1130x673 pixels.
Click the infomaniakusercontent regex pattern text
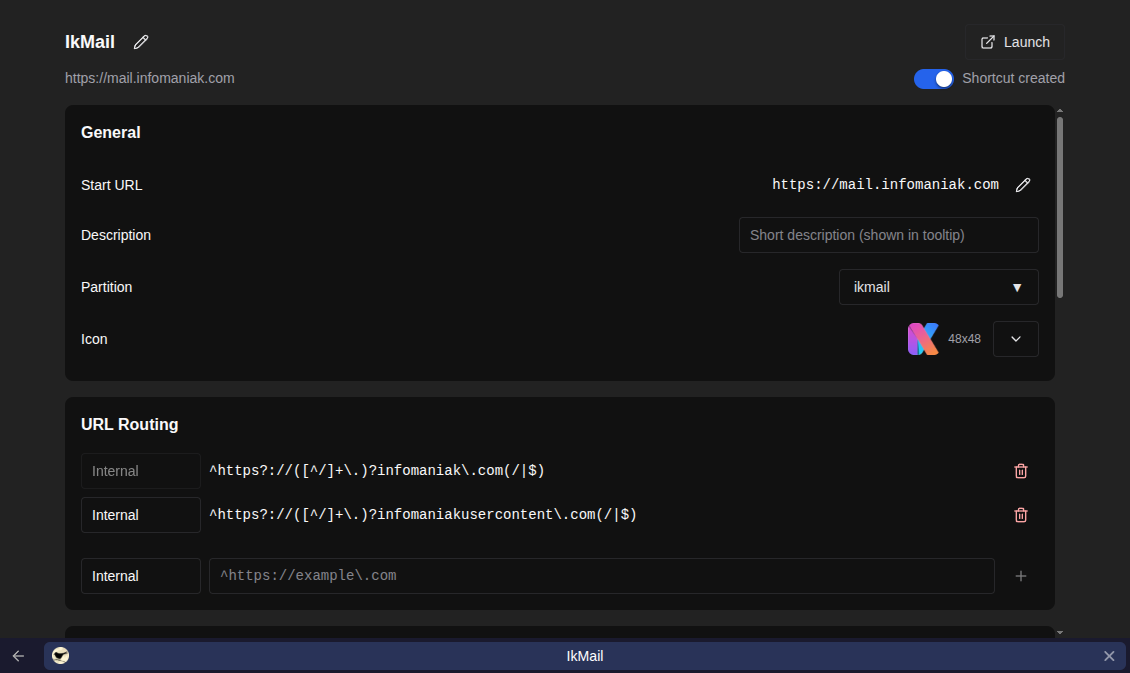click(423, 514)
